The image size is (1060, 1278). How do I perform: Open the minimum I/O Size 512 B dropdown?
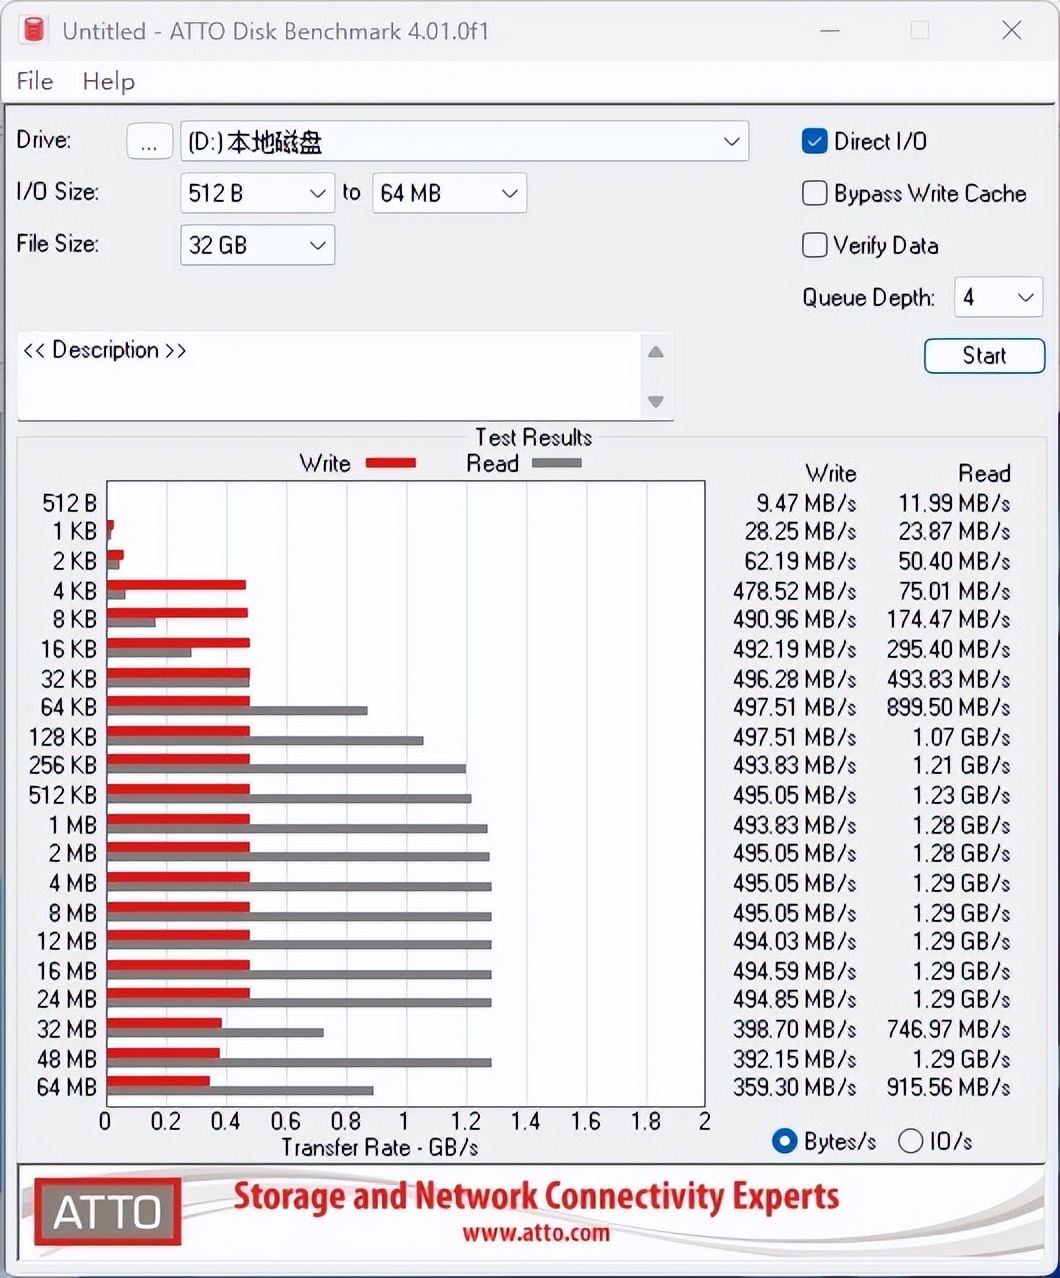[257, 193]
